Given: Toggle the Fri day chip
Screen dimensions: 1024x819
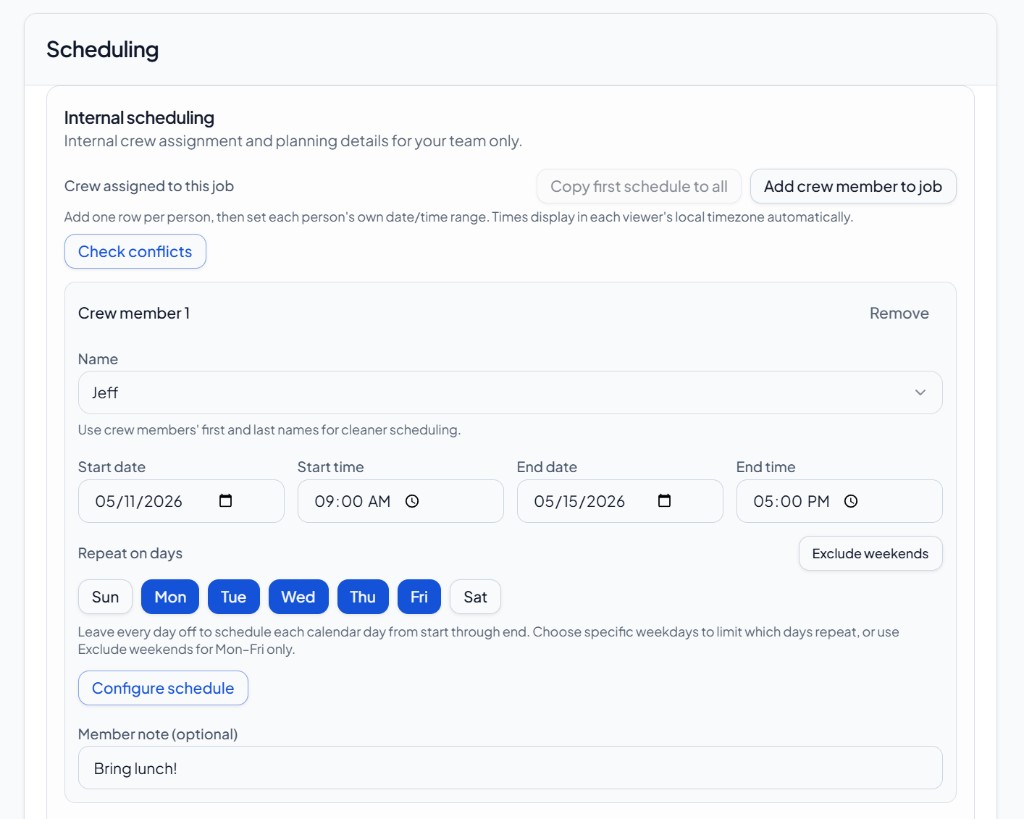Looking at the screenshot, I should click(x=419, y=597).
